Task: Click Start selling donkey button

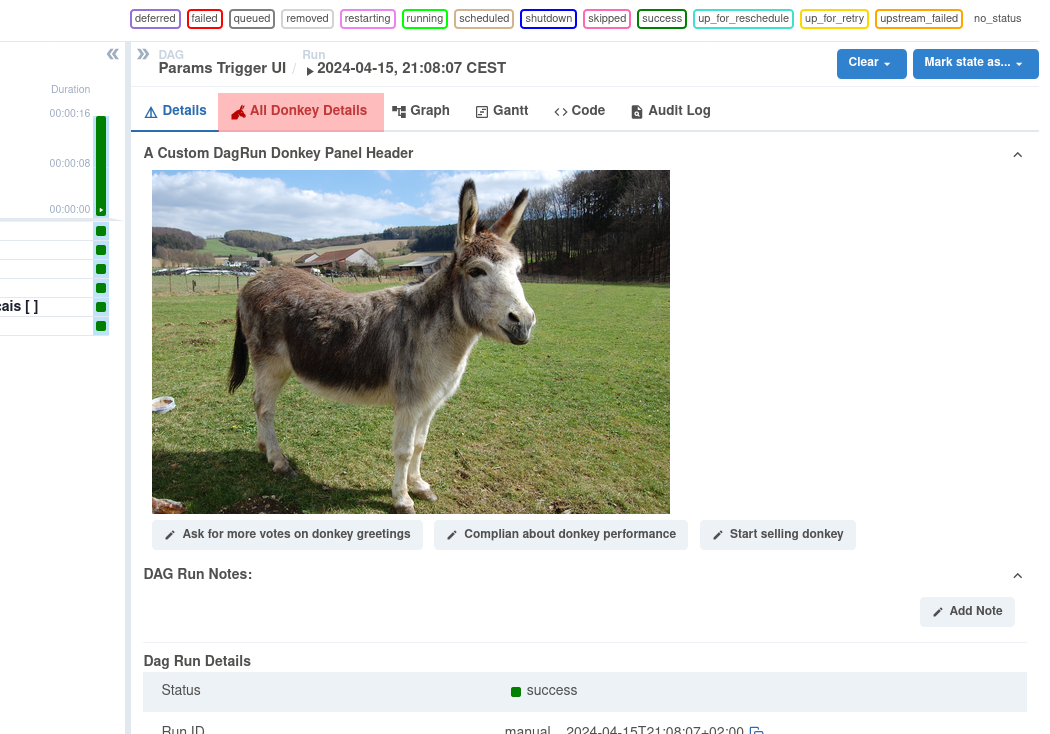Action: (x=777, y=534)
